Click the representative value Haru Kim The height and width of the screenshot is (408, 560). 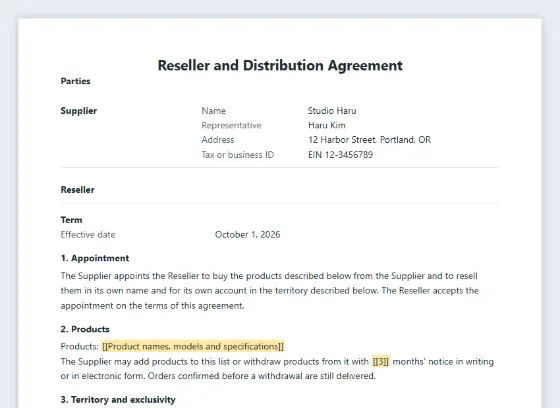(327, 125)
